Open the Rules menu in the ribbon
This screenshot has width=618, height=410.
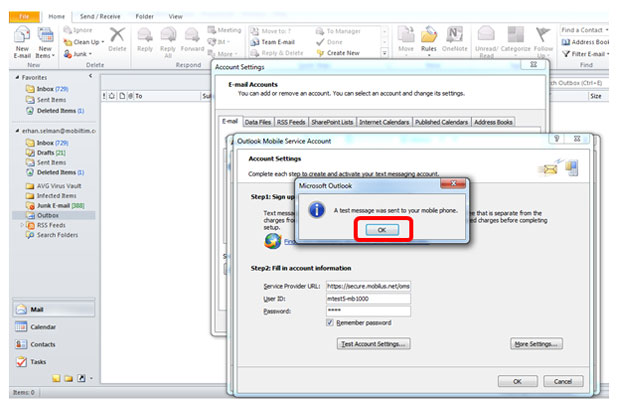point(429,41)
